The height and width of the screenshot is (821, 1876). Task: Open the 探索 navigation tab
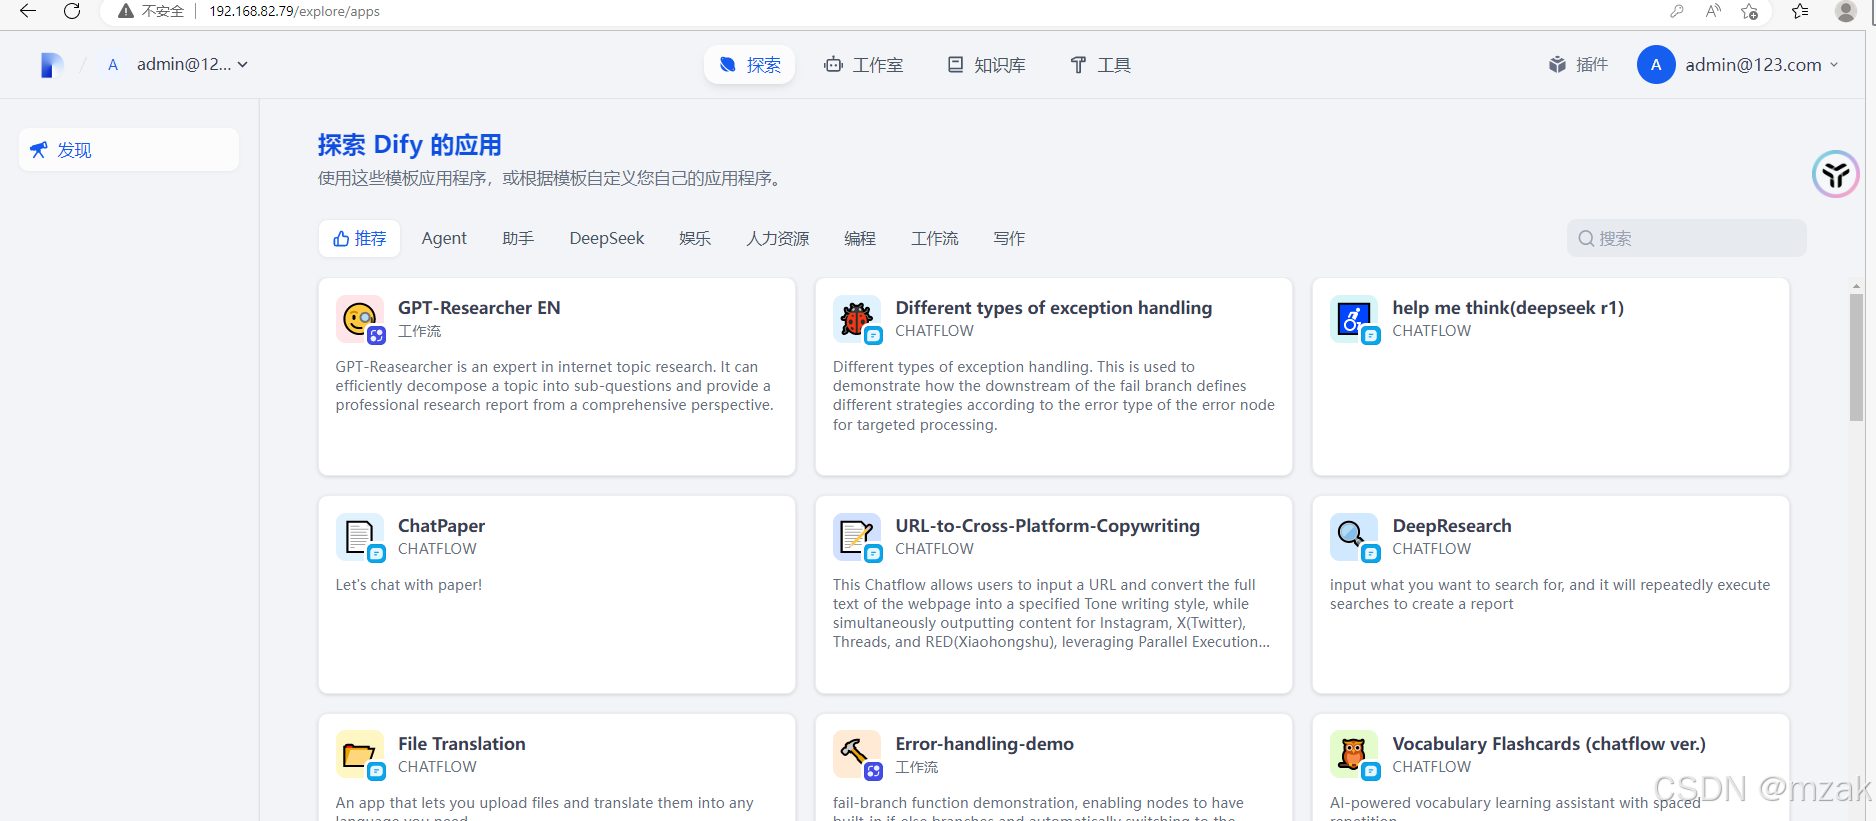(x=750, y=65)
